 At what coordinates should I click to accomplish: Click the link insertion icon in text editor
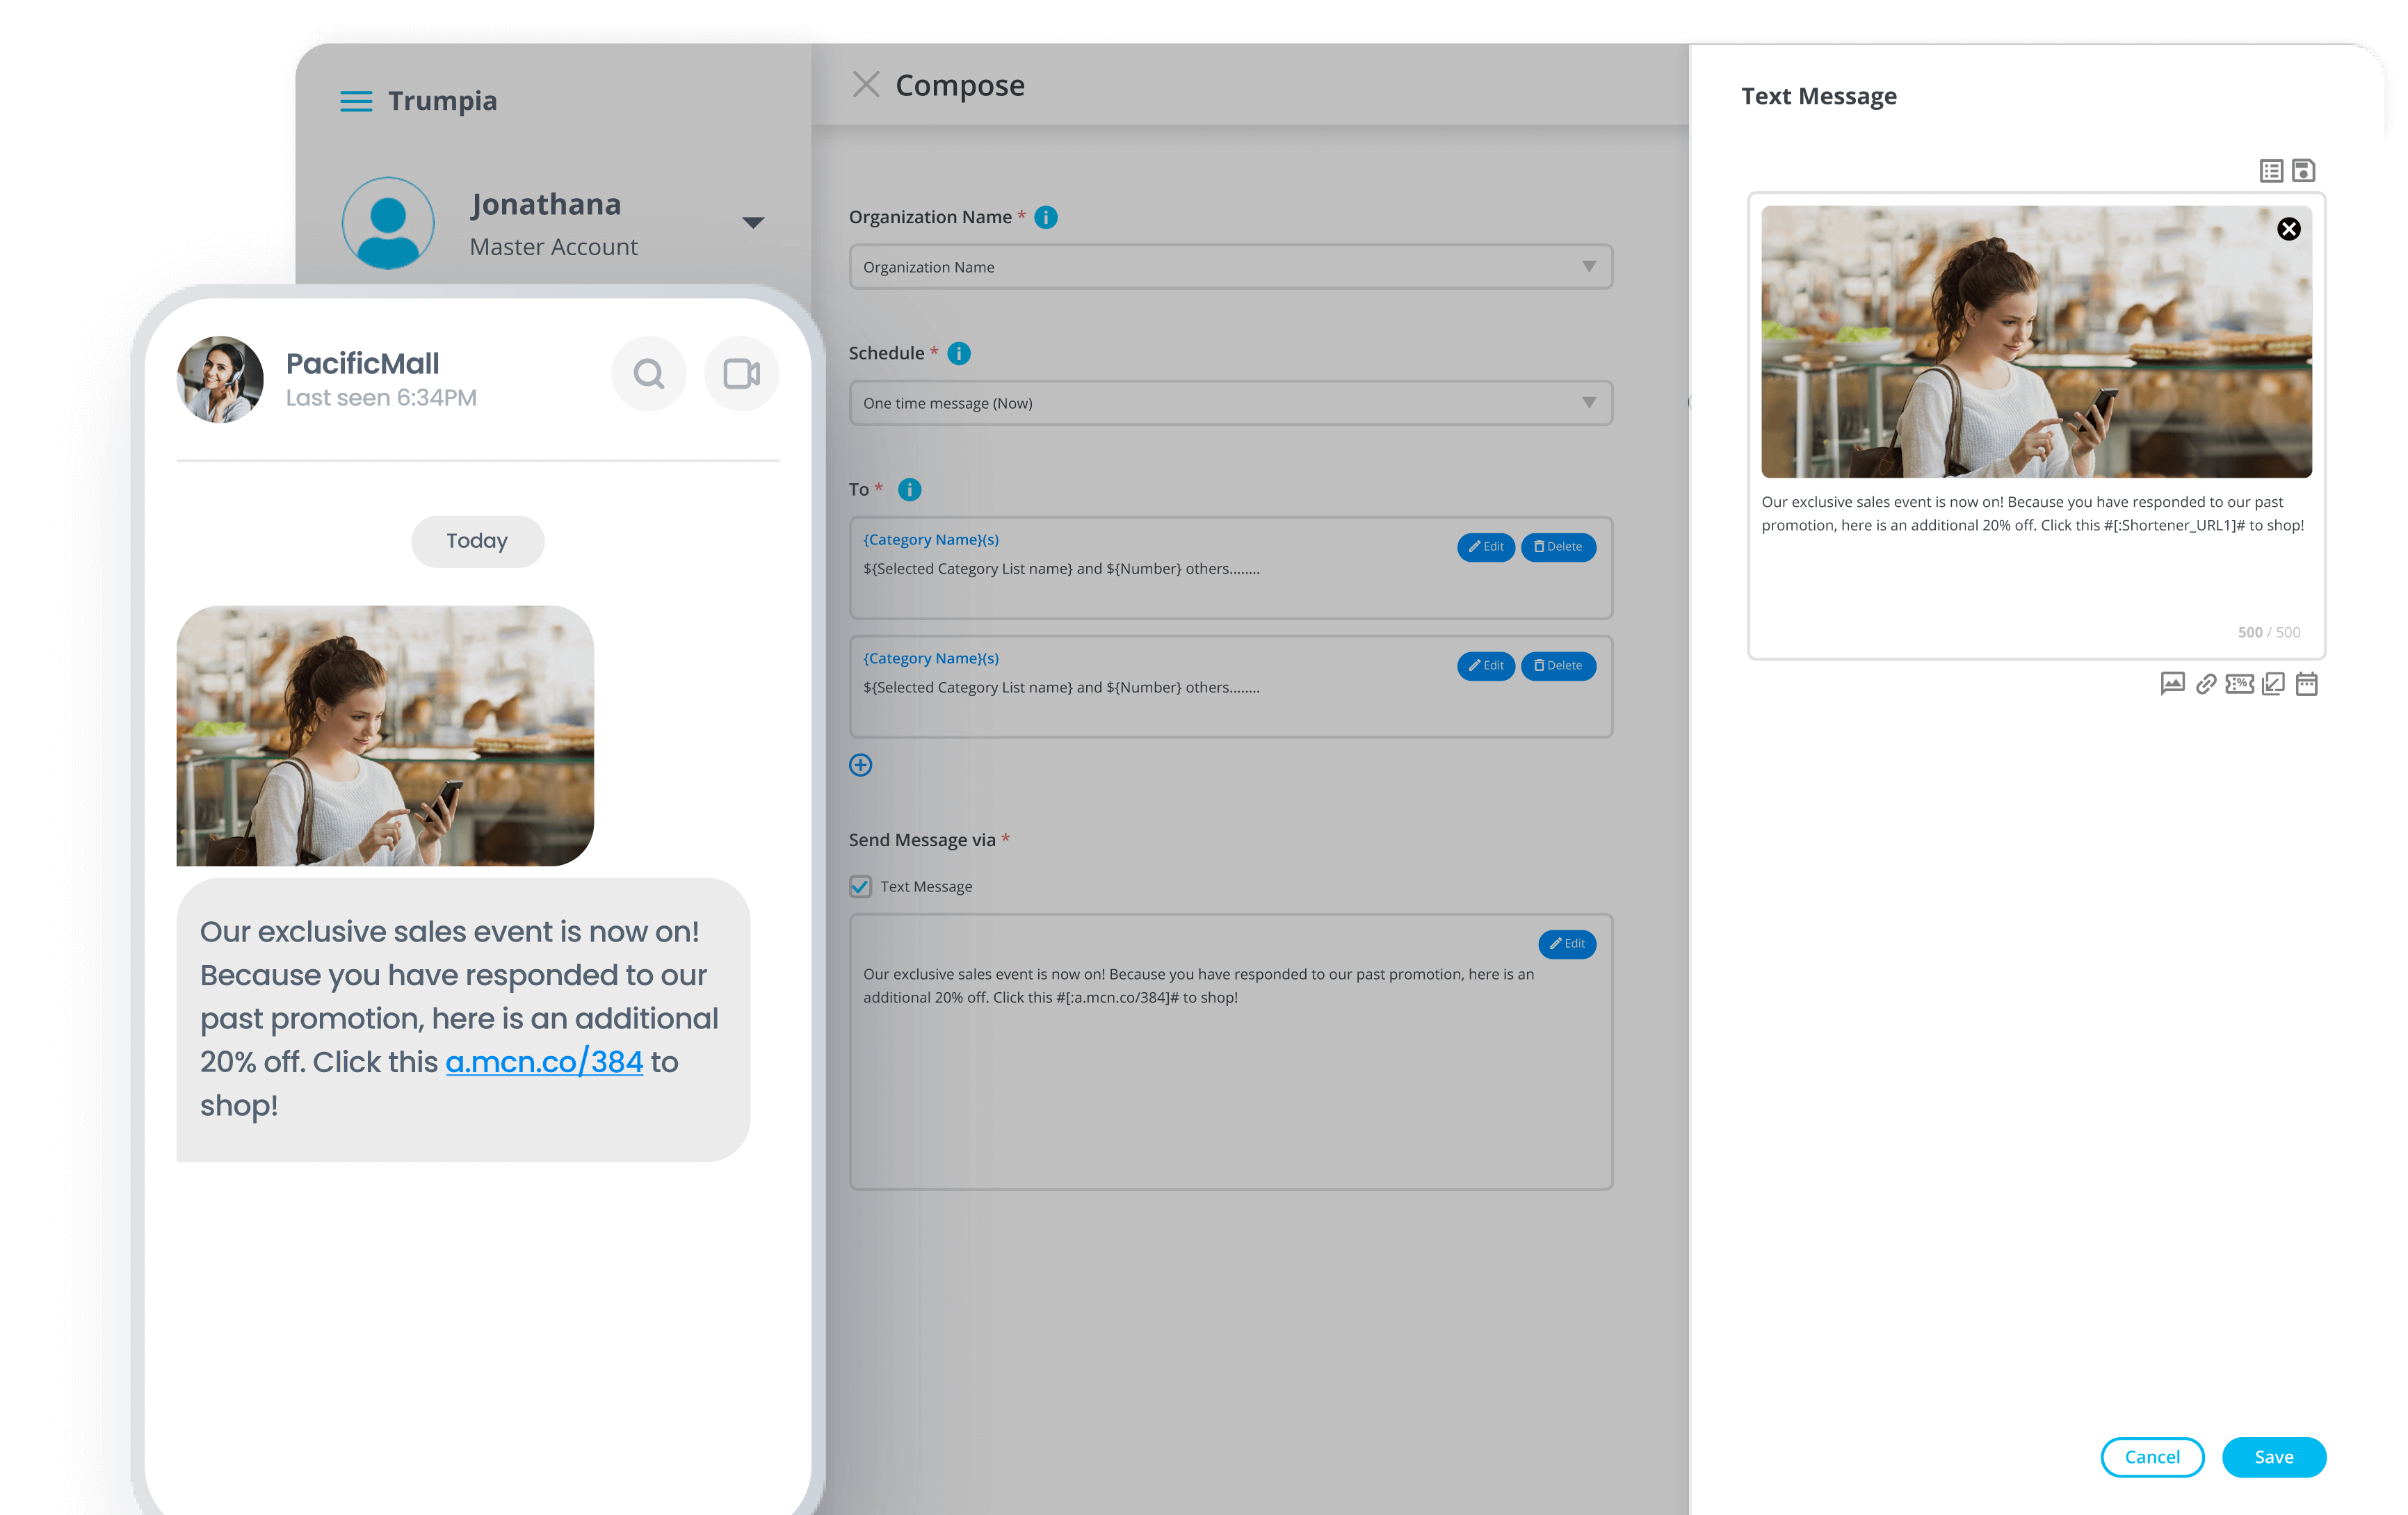point(2206,684)
